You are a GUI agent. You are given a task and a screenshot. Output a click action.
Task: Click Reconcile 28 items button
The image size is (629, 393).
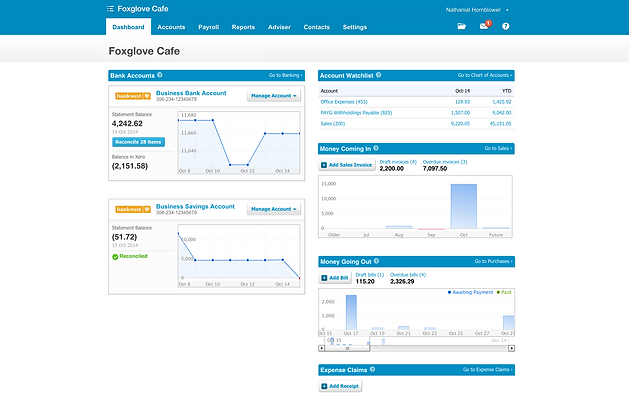[x=138, y=142]
